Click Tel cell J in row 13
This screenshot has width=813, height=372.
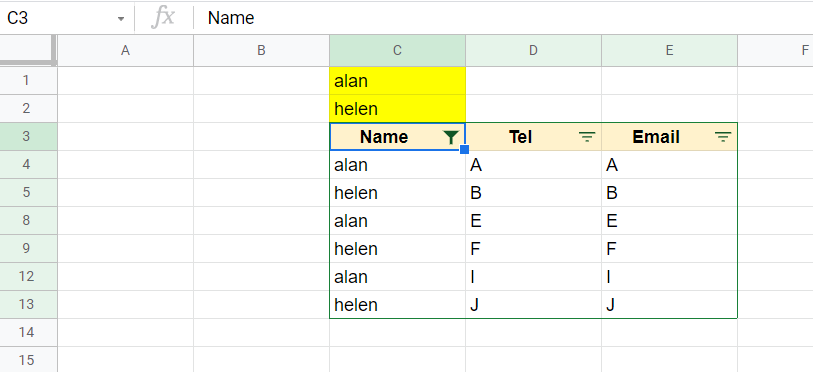tap(534, 305)
